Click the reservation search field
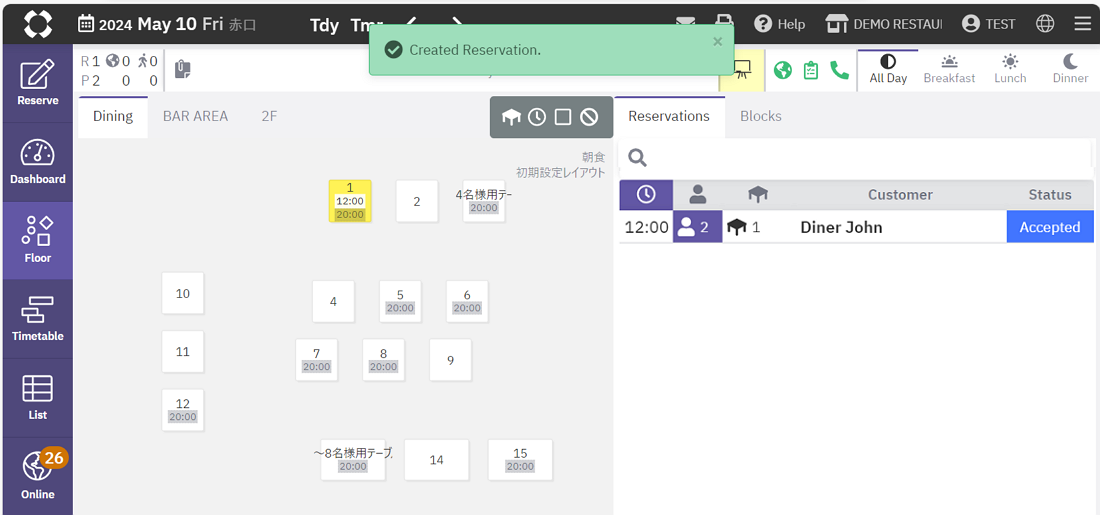Screen dimensions: 1100x515 coord(860,157)
